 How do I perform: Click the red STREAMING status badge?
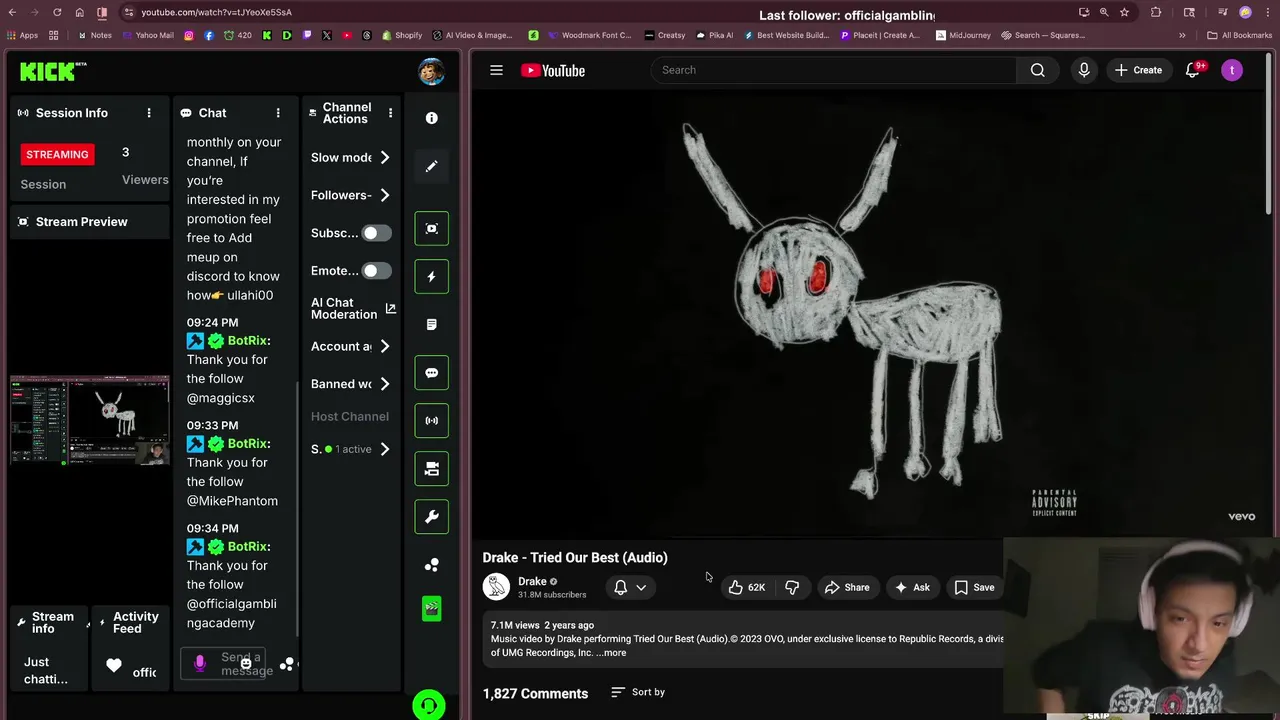[x=57, y=154]
